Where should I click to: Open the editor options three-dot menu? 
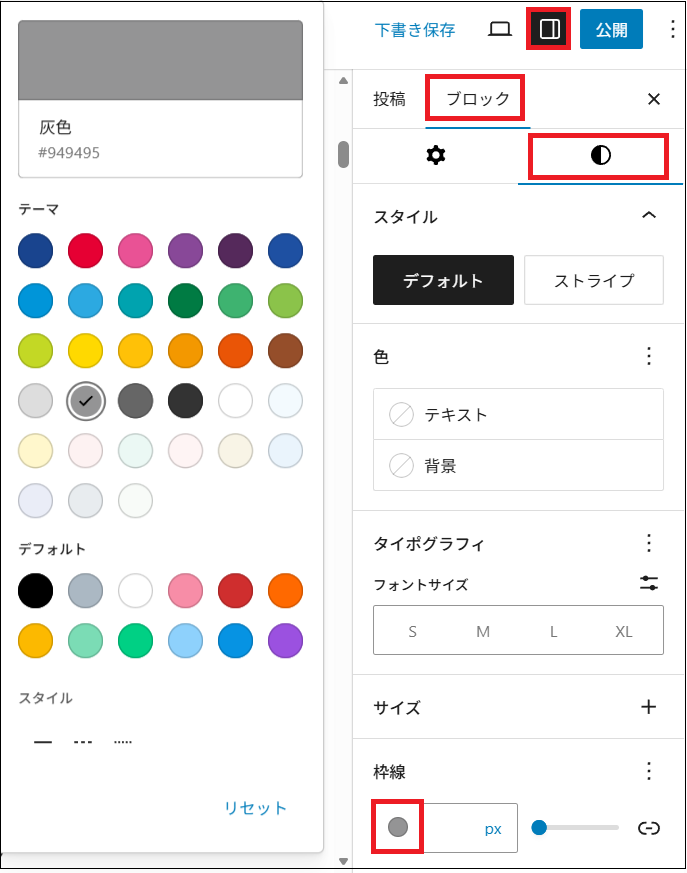coord(673,29)
